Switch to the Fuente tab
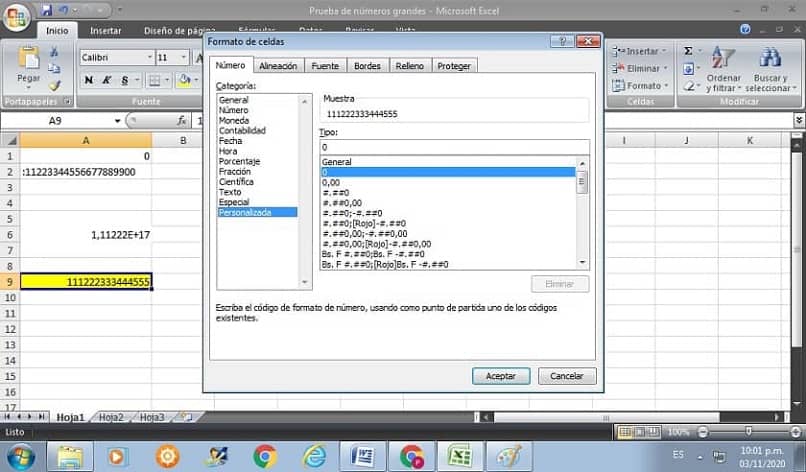Screen dimensions: 806x472 click(325, 66)
